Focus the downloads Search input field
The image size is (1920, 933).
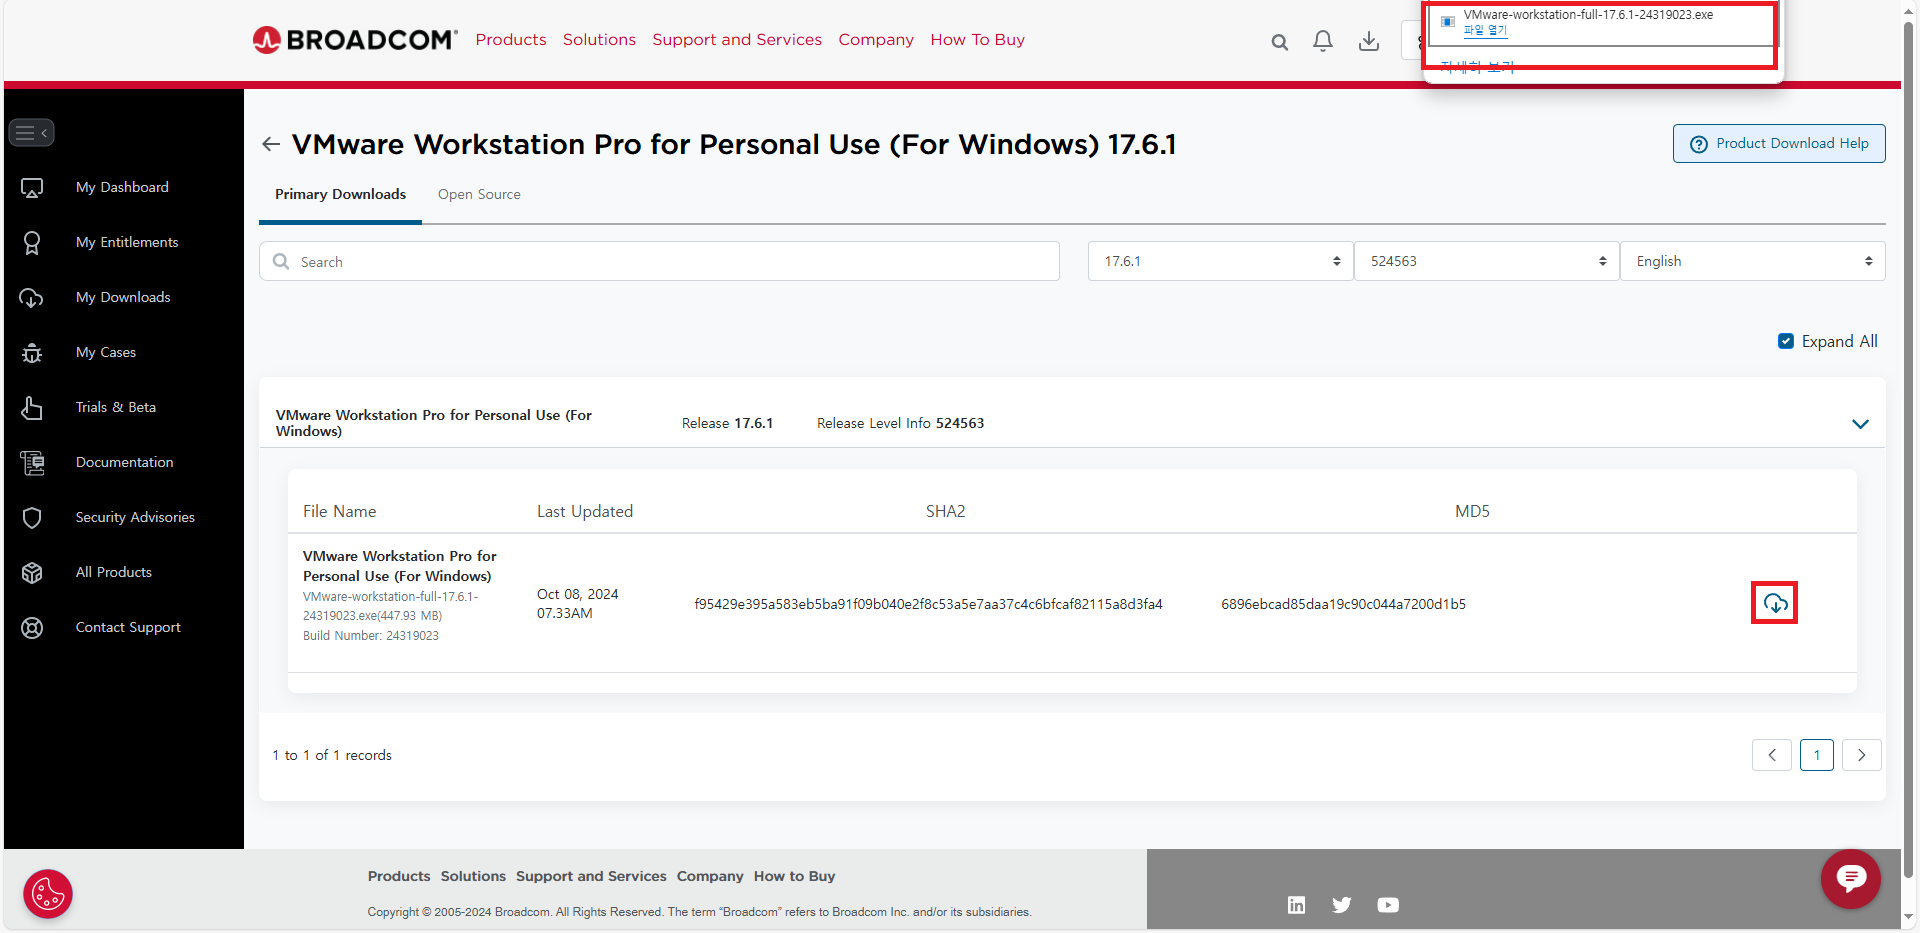(x=659, y=261)
